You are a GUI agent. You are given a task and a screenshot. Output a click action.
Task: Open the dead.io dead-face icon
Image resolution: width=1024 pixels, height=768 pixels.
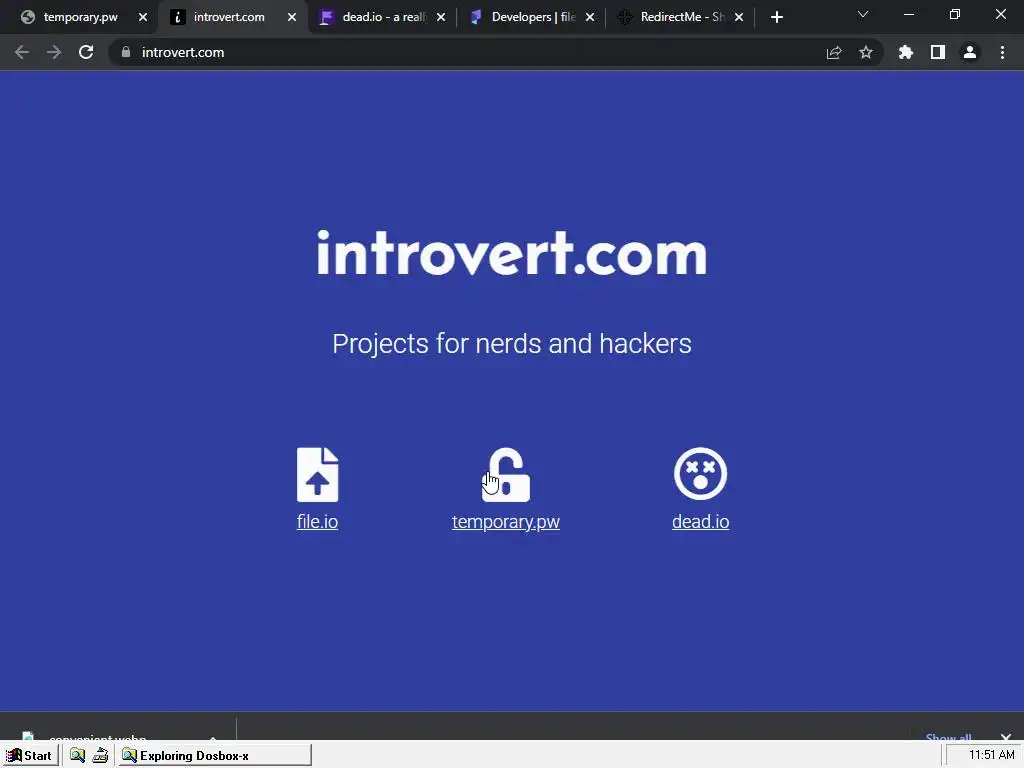click(700, 473)
